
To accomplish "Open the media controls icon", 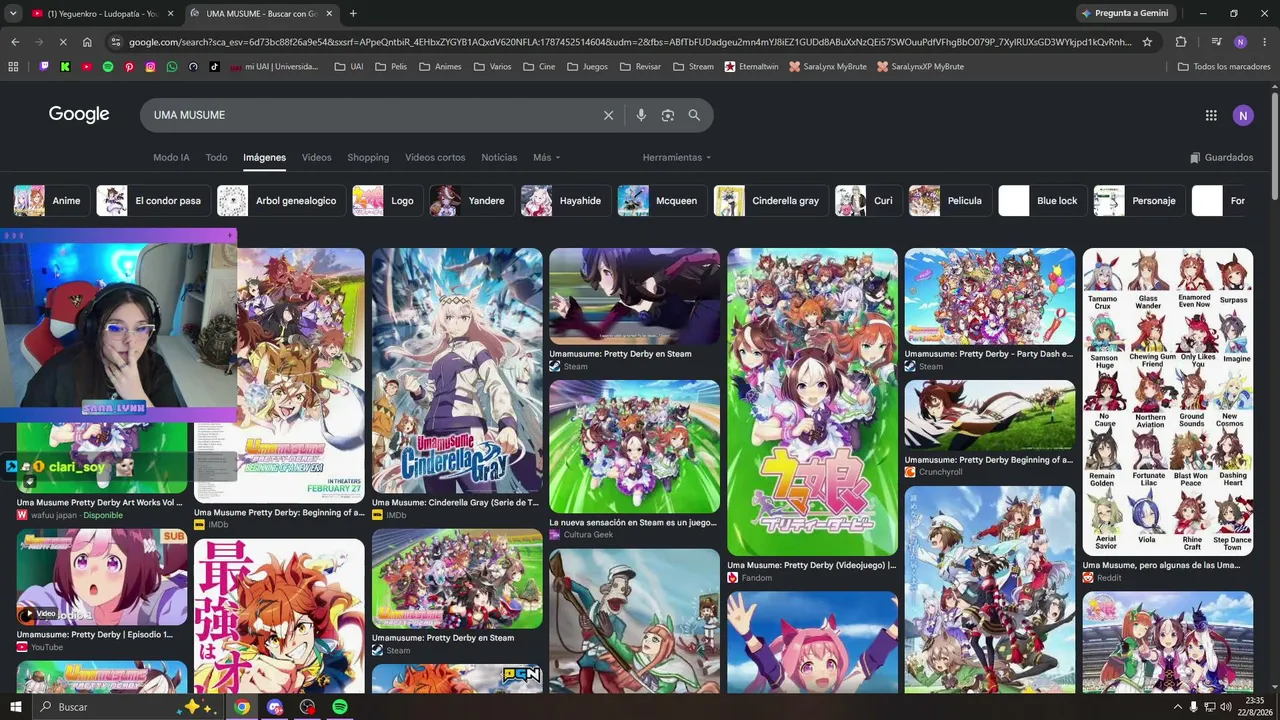I will [x=1216, y=42].
